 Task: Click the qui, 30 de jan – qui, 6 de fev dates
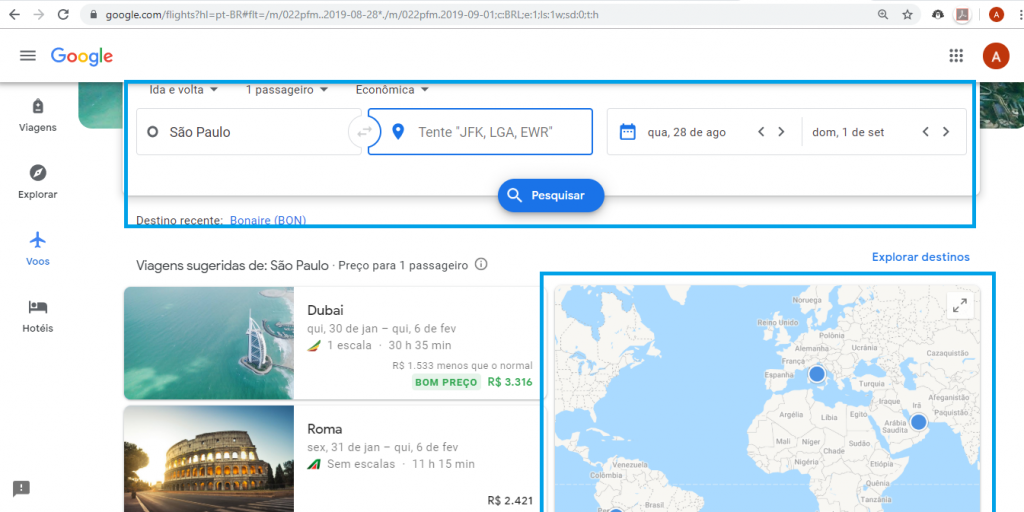tap(382, 328)
